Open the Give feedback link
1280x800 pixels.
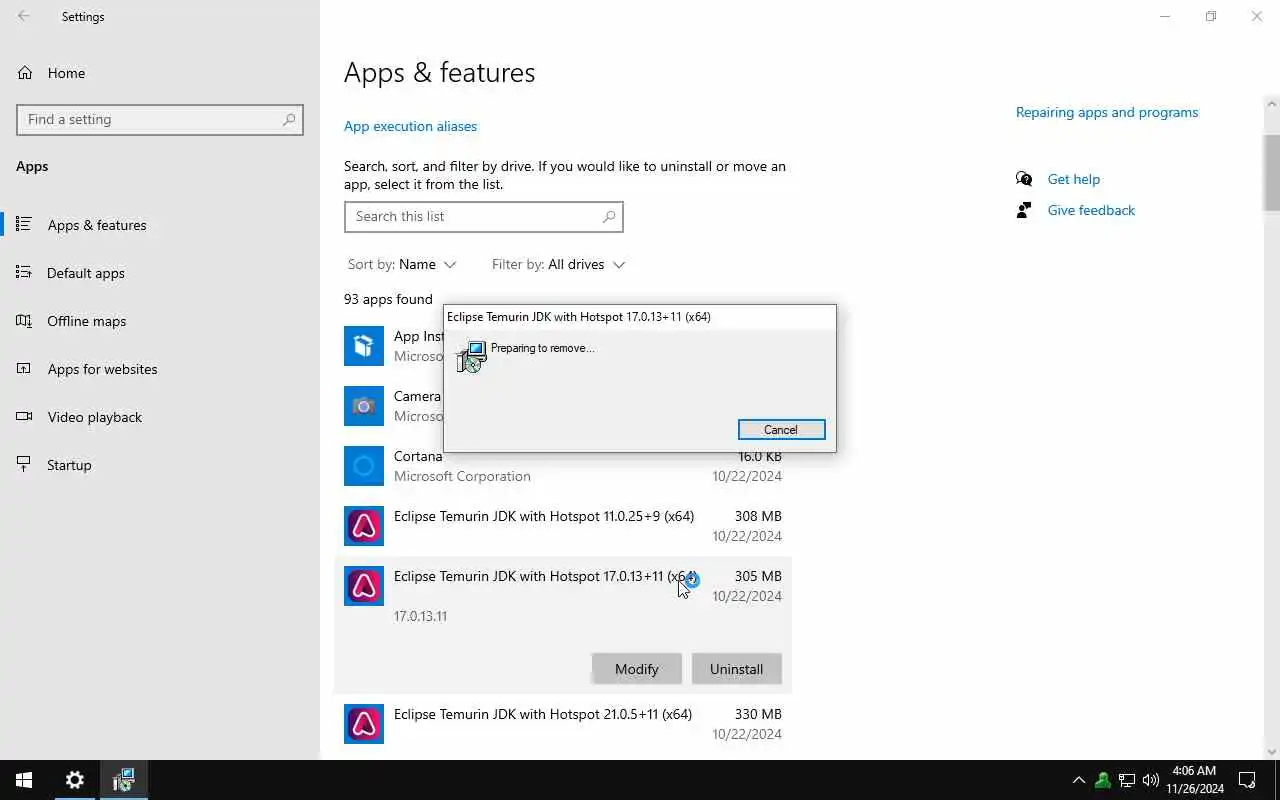pyautogui.click(x=1091, y=210)
